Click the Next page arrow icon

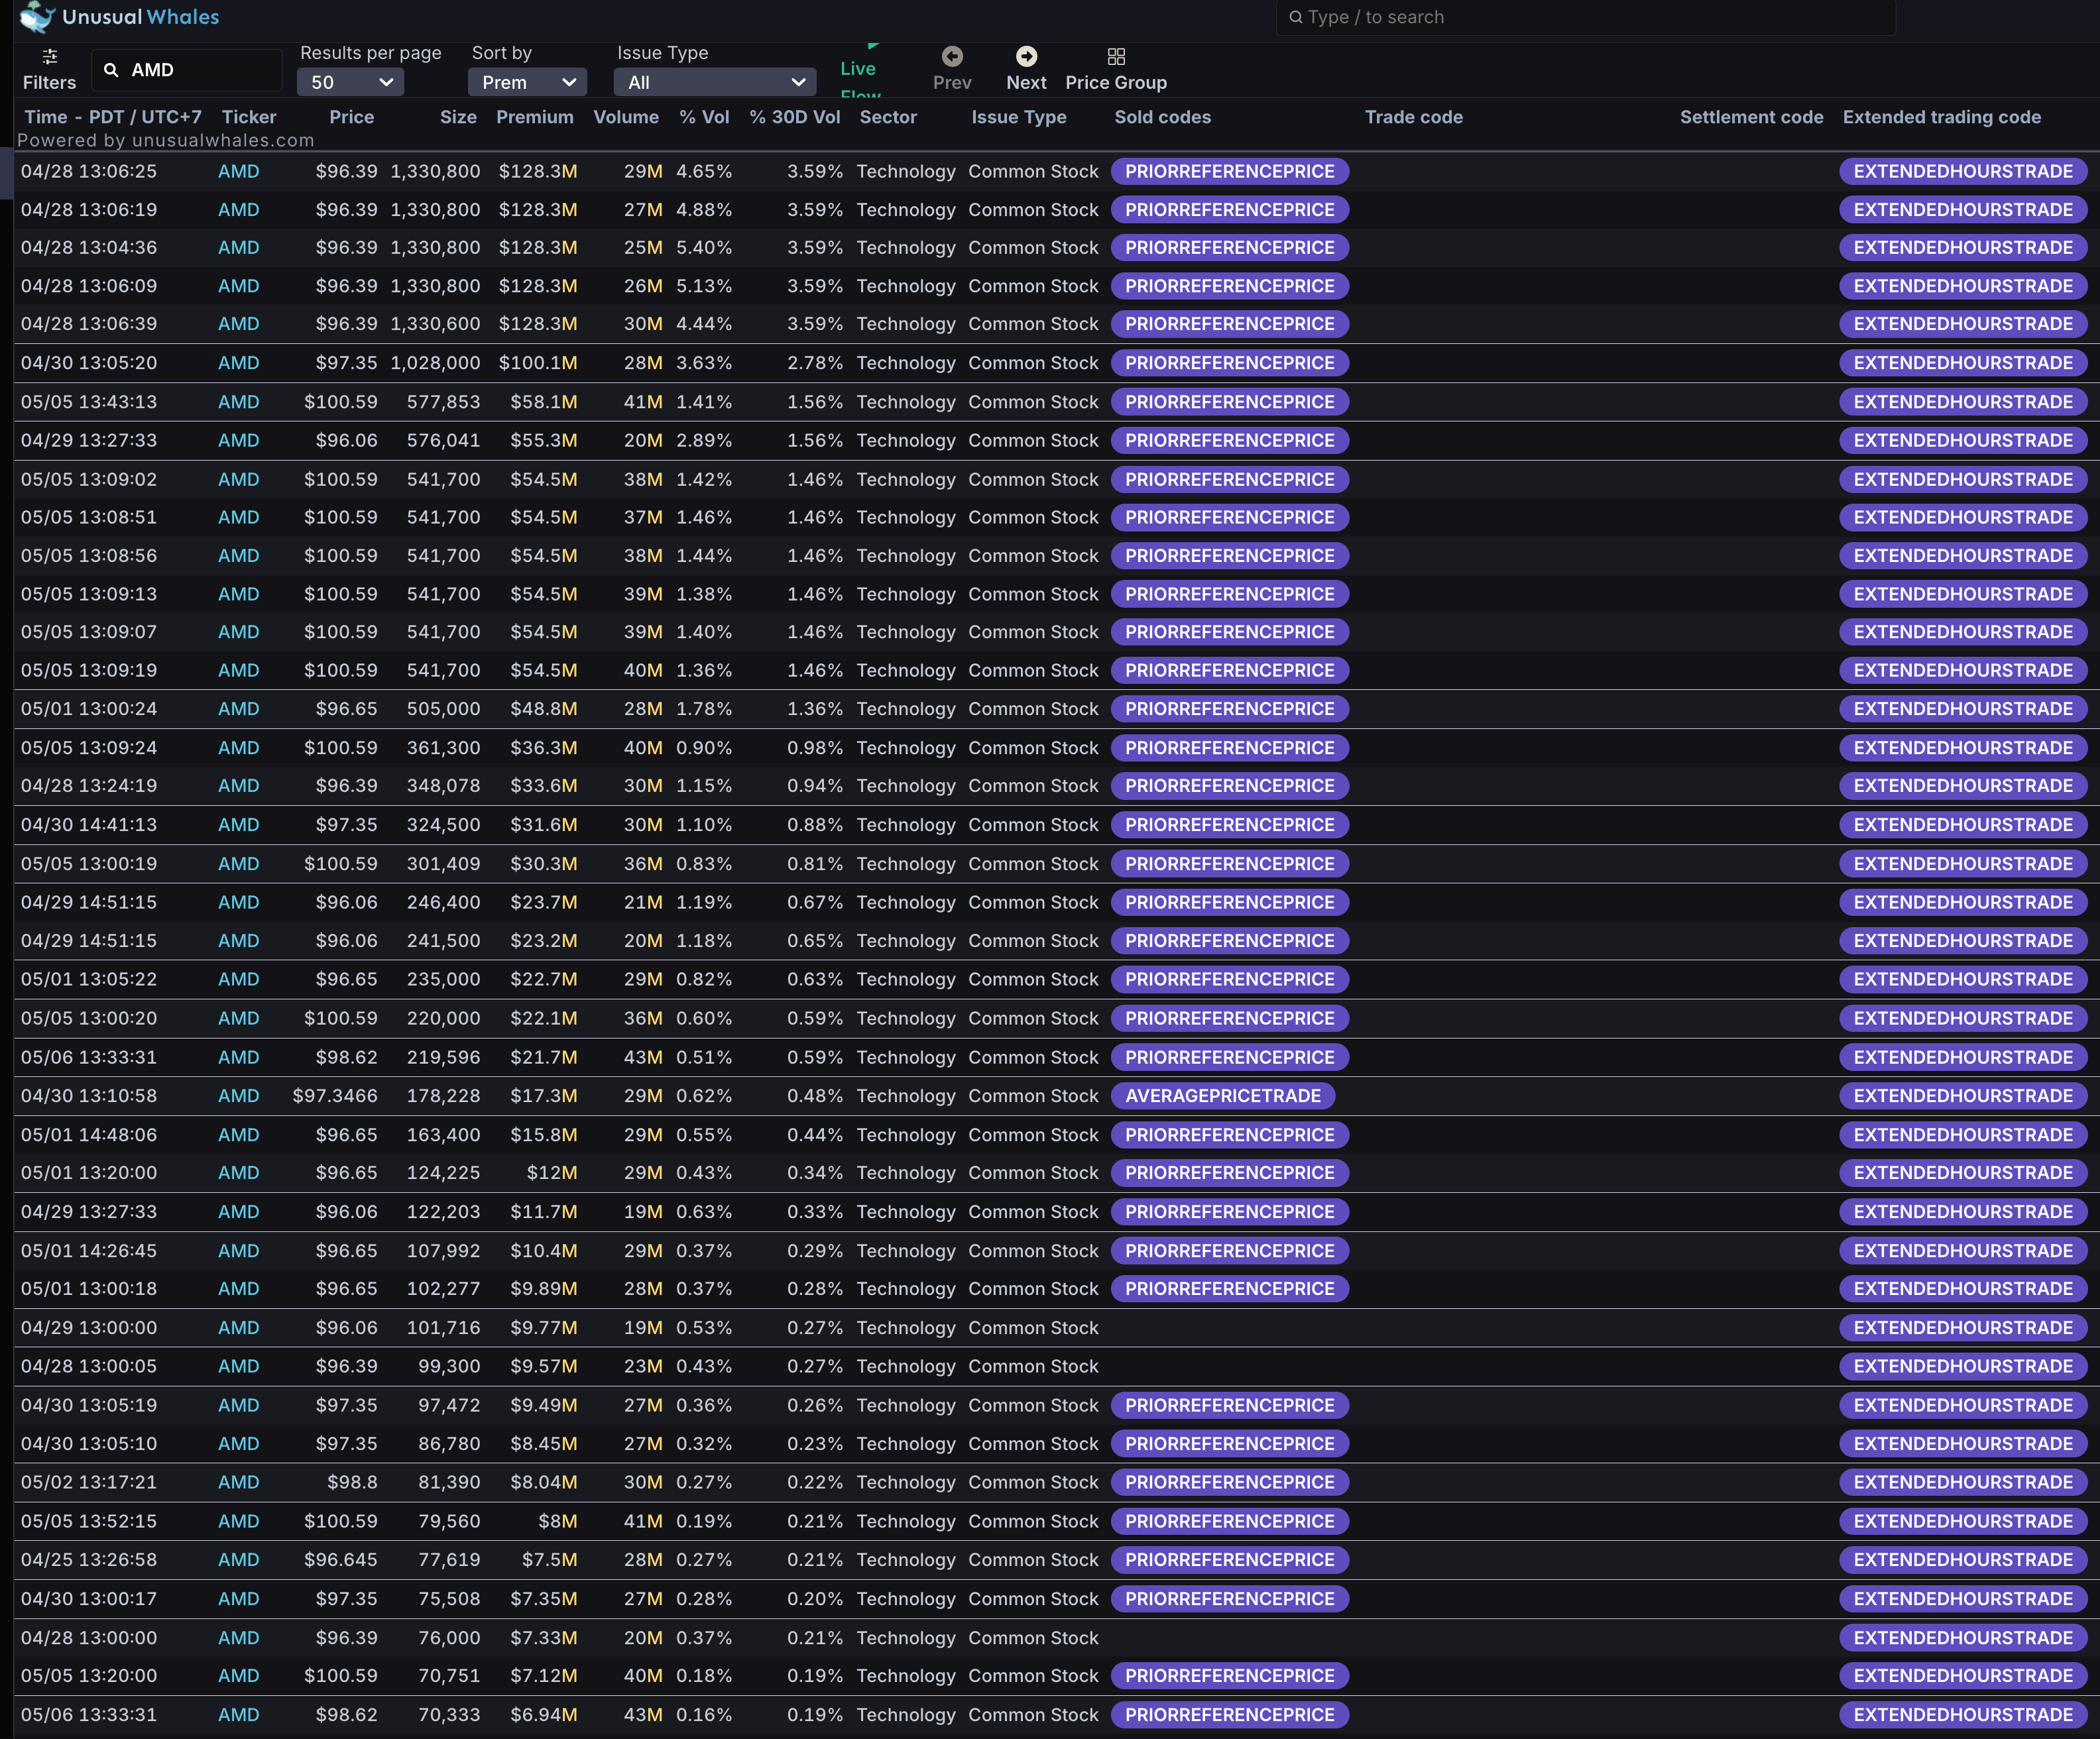(x=1026, y=57)
